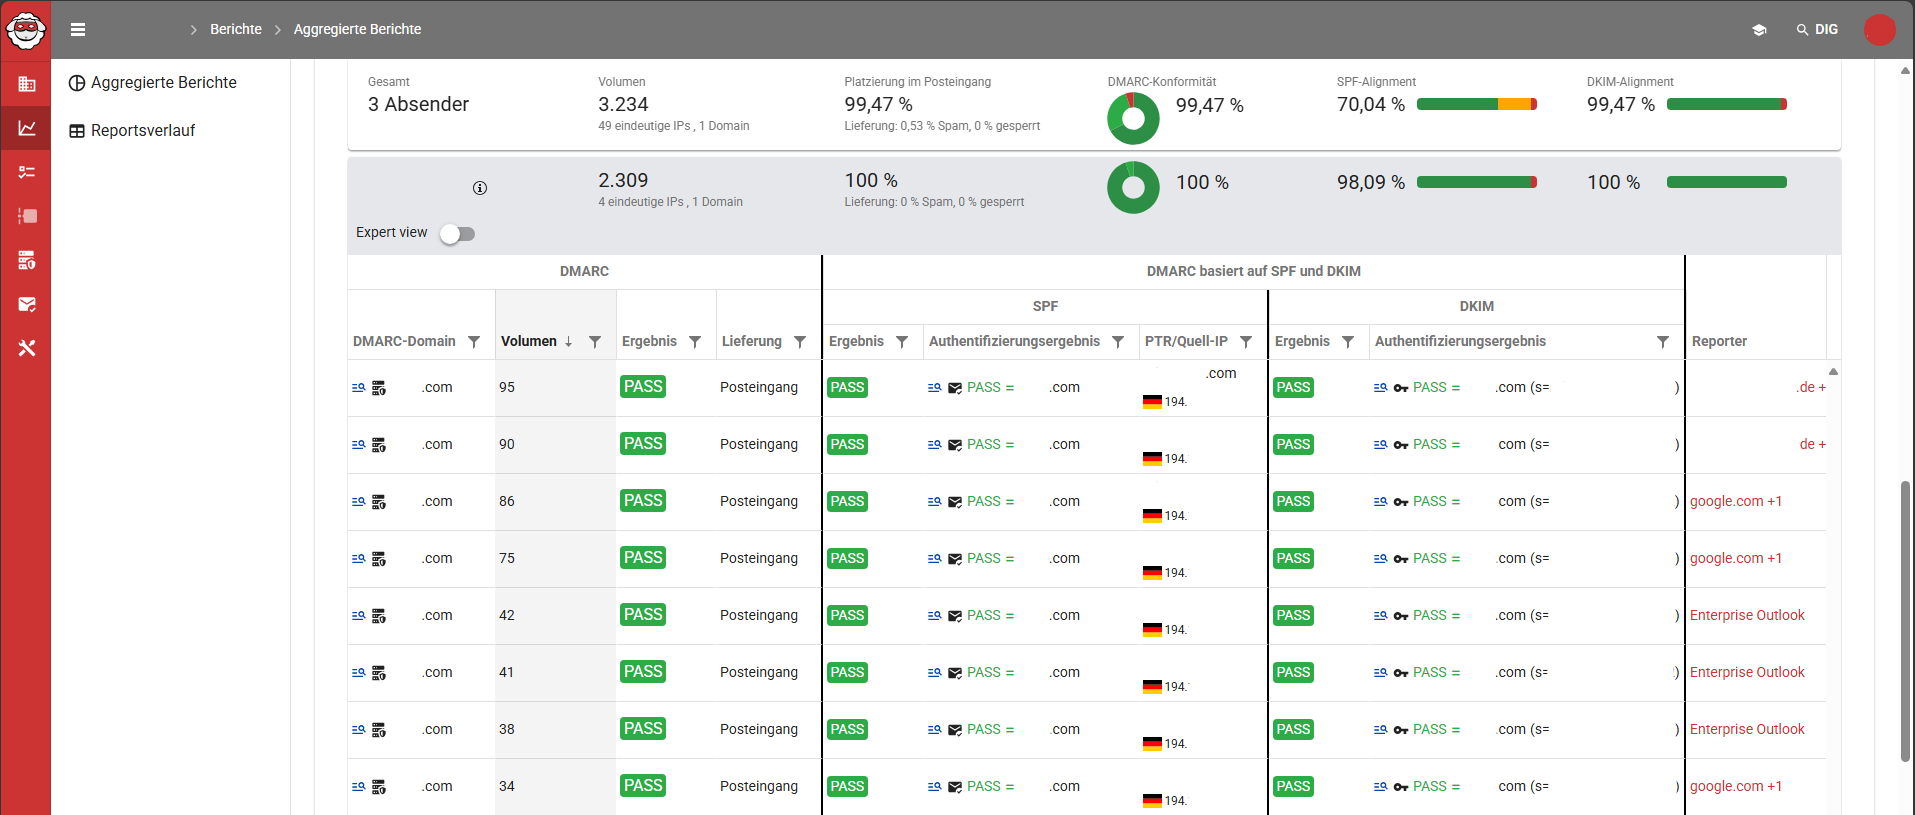The image size is (1915, 815).
Task: Toggle the Expert view switch
Action: 458,233
